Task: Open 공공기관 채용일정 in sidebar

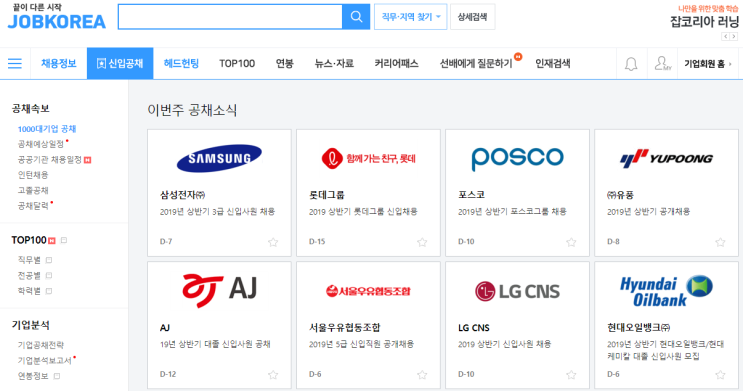Action: point(50,160)
